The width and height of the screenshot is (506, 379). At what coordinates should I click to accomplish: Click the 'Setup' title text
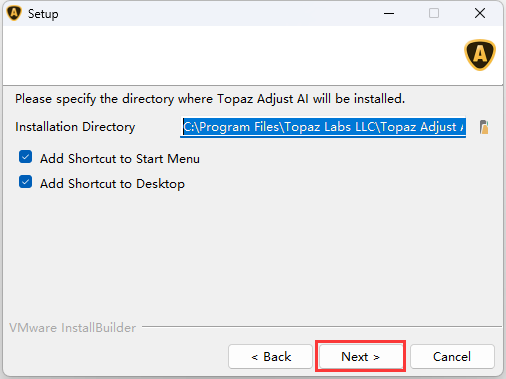pyautogui.click(x=43, y=14)
